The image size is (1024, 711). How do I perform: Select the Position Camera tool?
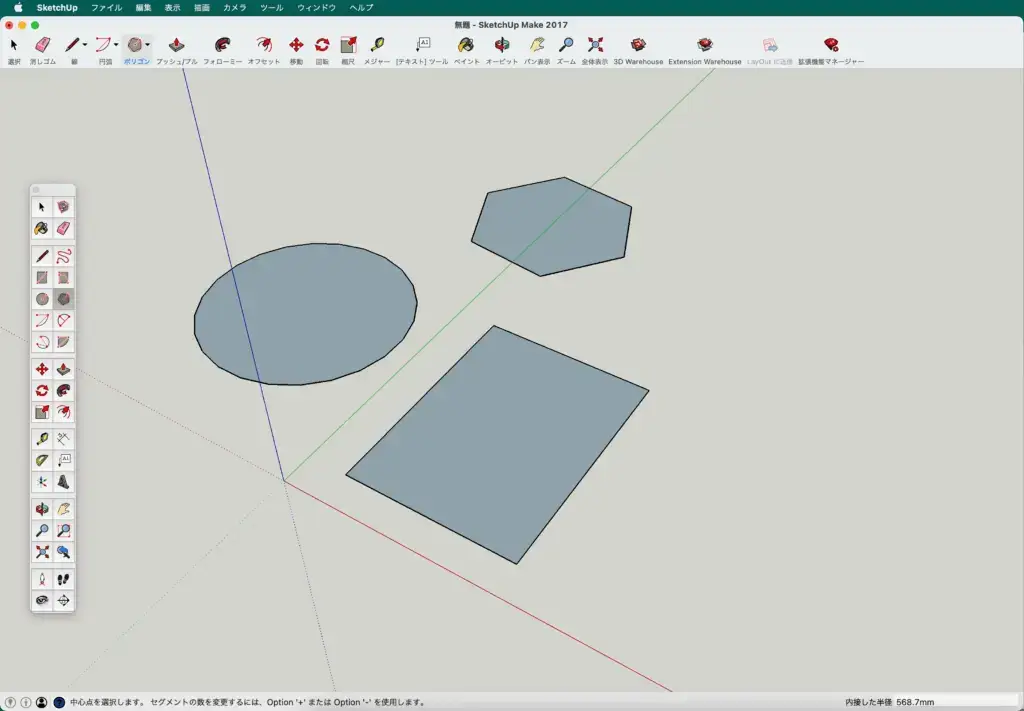(42, 579)
